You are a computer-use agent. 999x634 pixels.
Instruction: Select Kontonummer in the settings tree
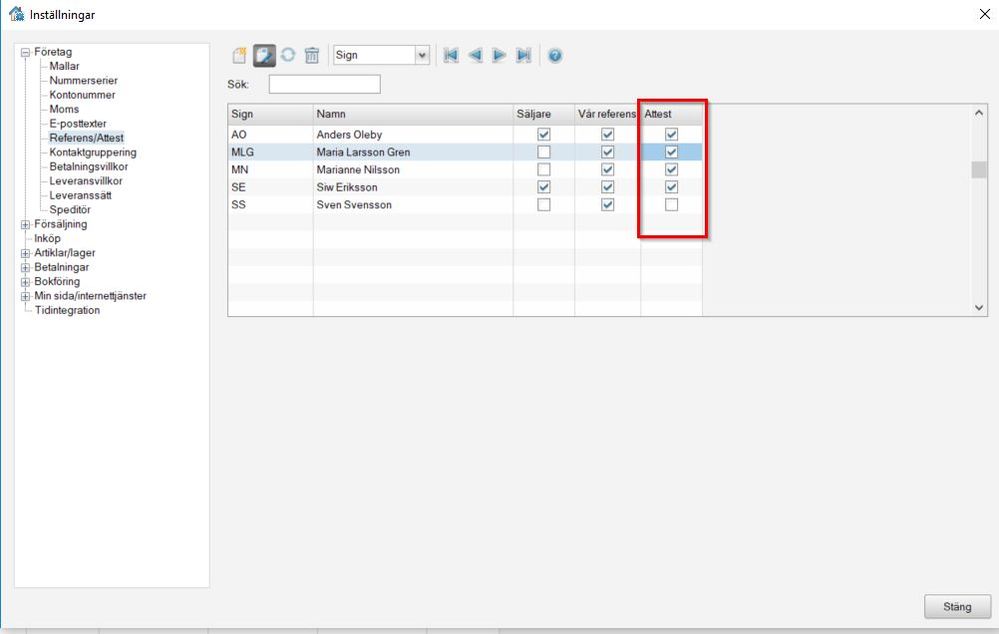[82, 95]
